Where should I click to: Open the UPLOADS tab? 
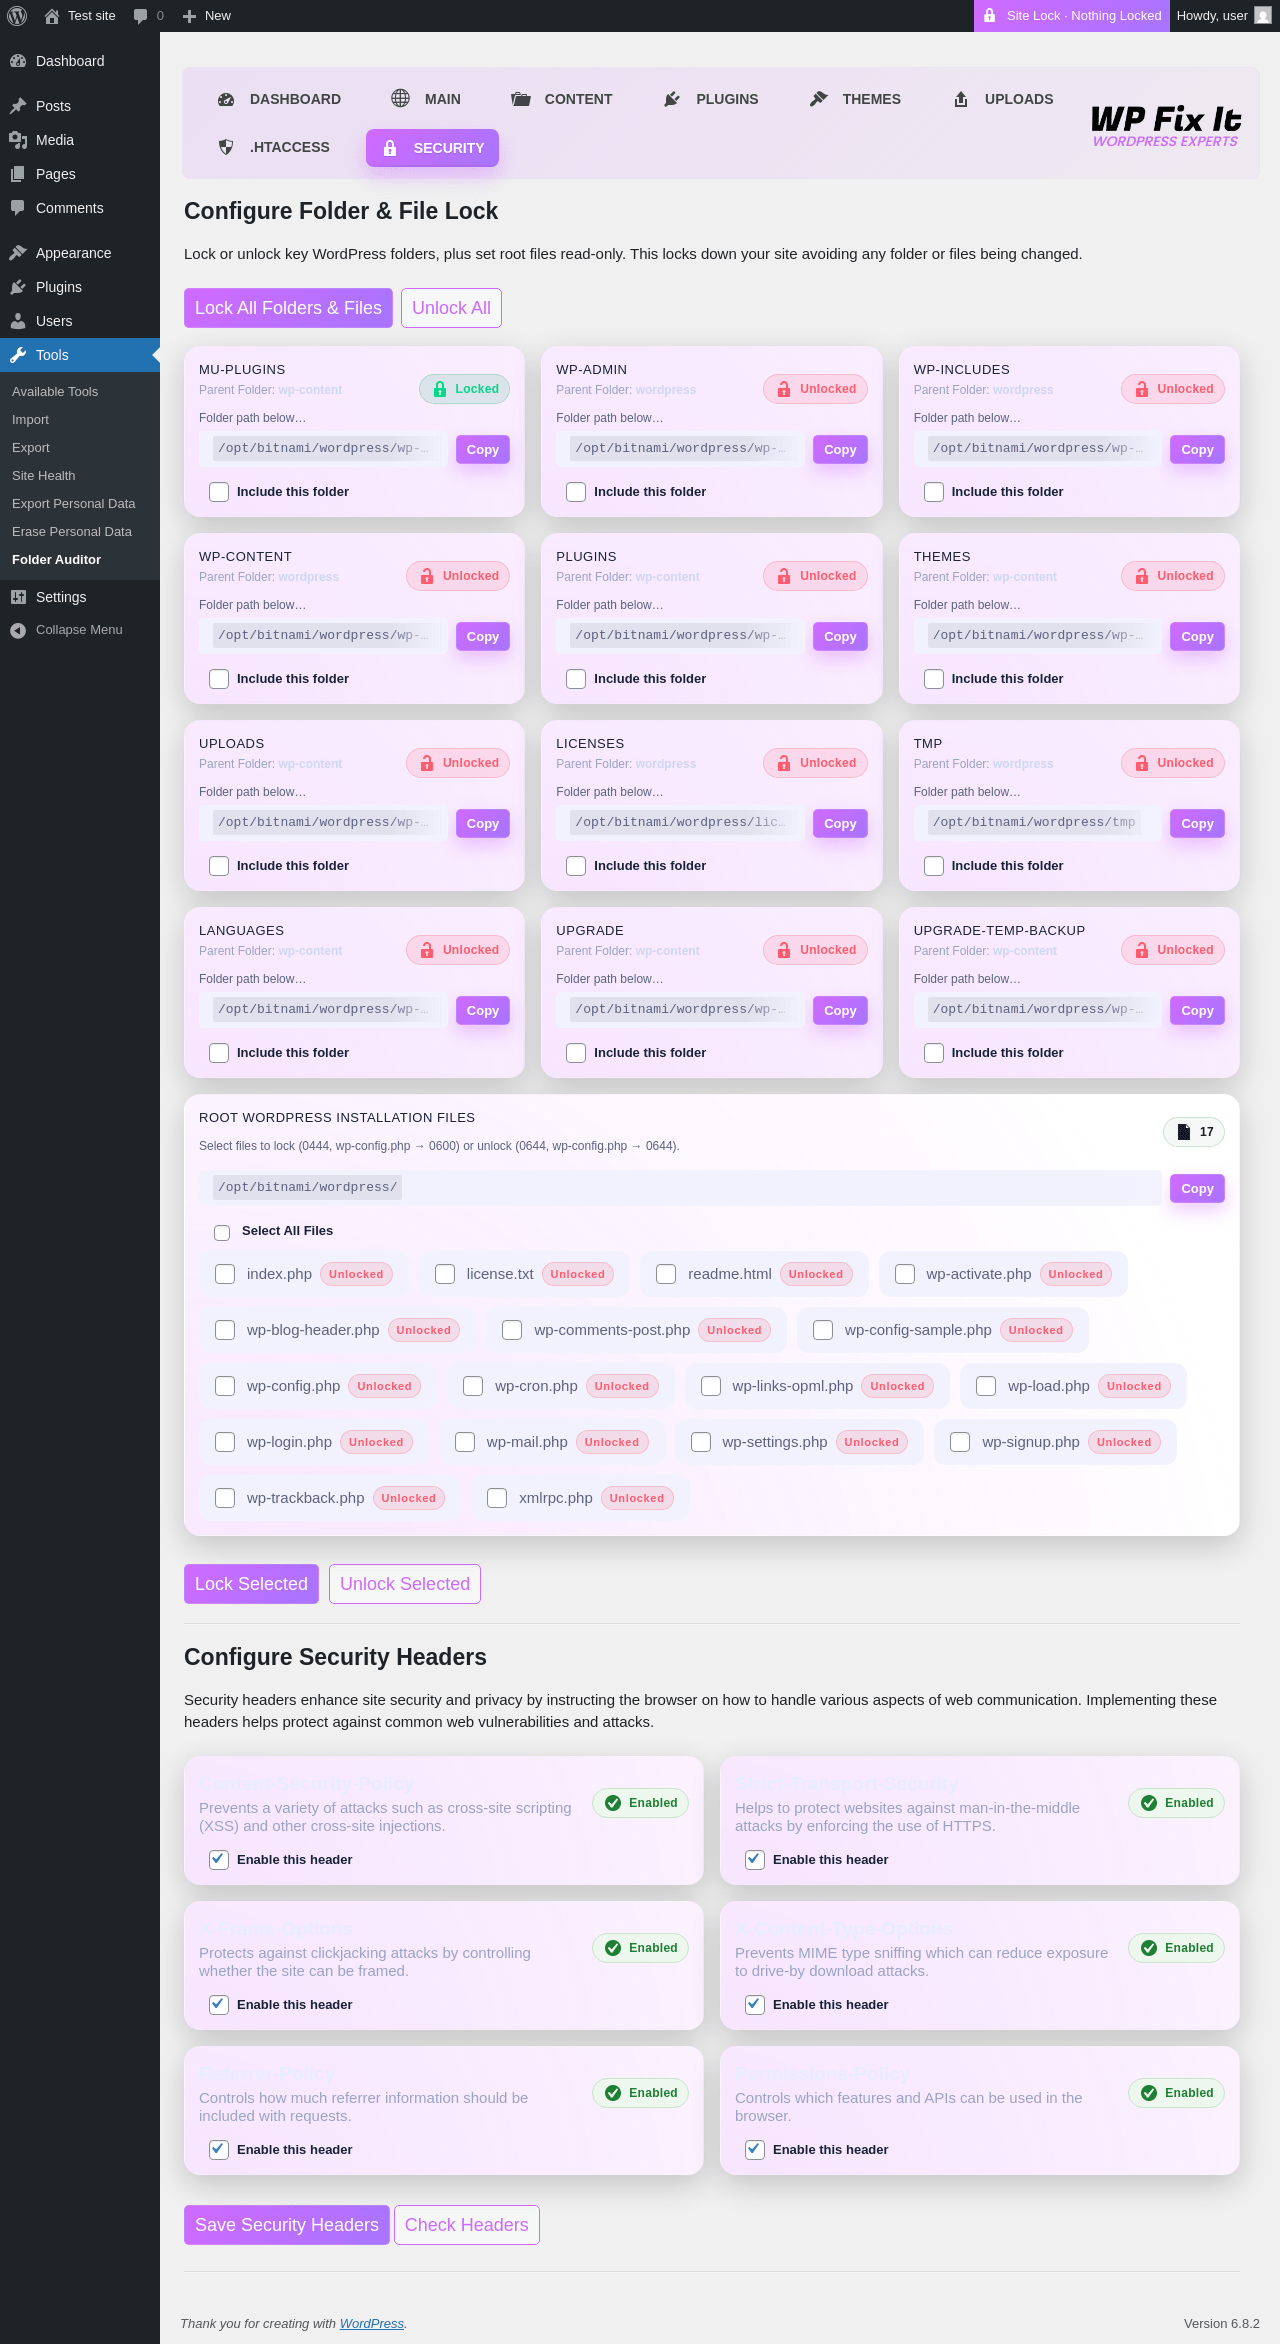pos(1003,99)
